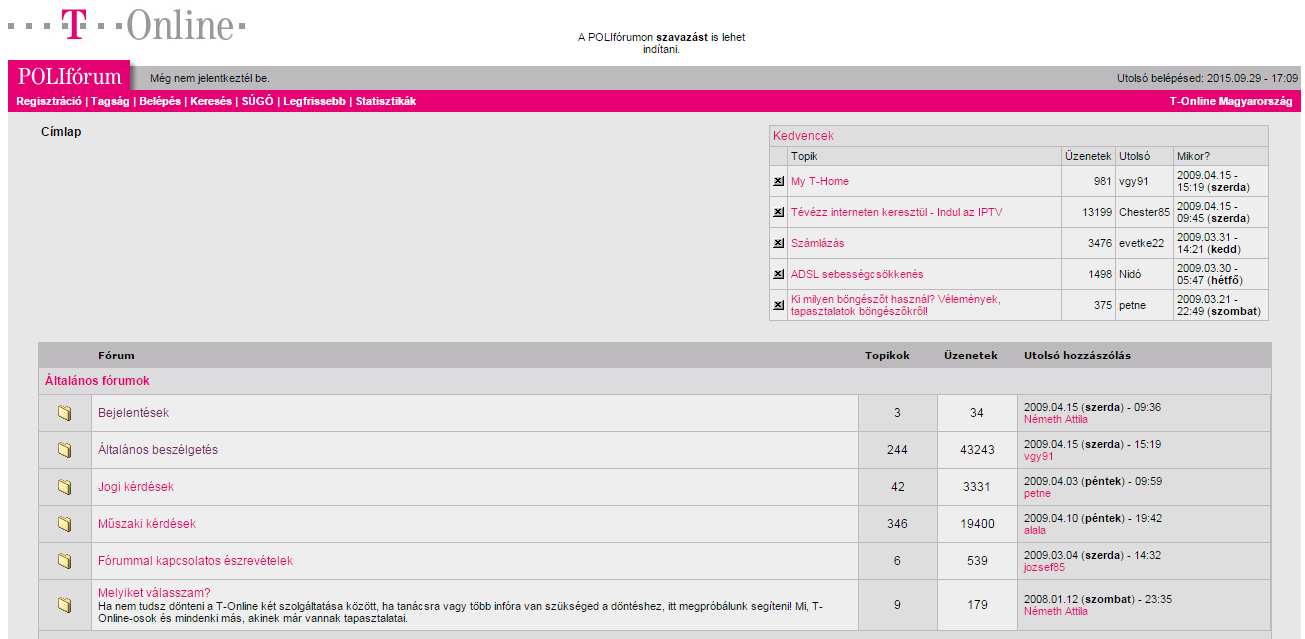Screen dimensions: 1305x639
Task: Go to the Belépés login page
Action: [x=160, y=101]
